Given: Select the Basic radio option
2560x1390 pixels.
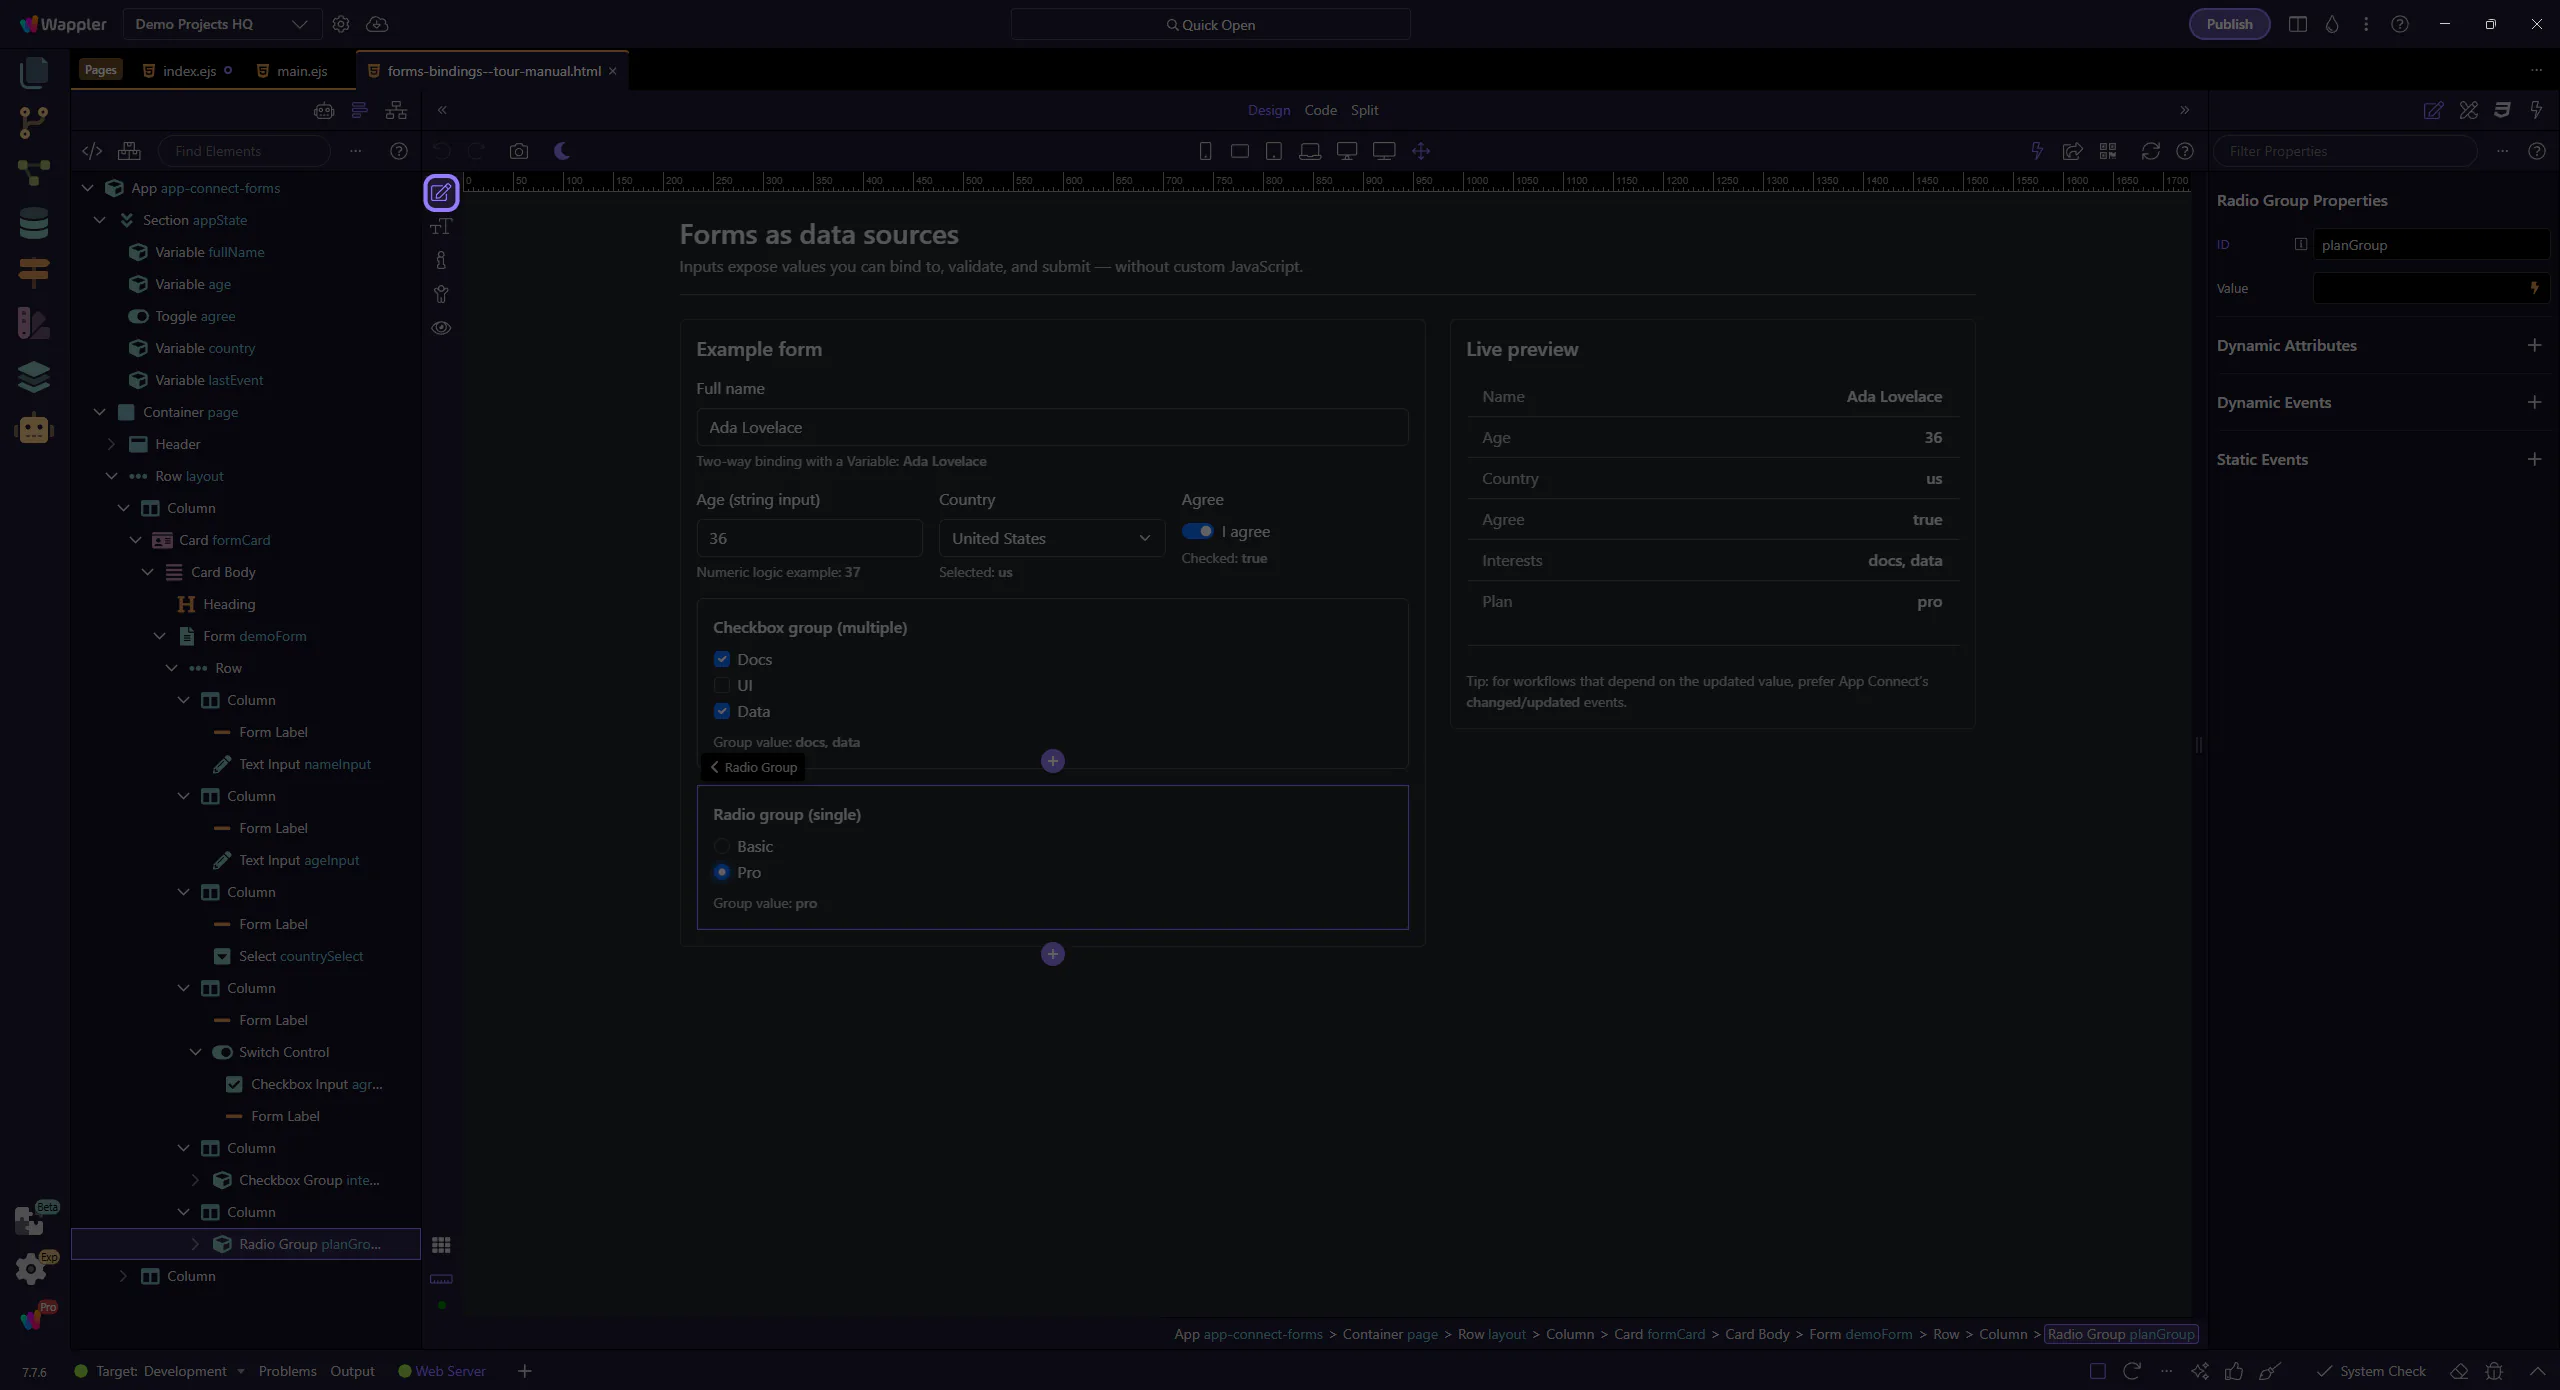Looking at the screenshot, I should pyautogui.click(x=722, y=846).
